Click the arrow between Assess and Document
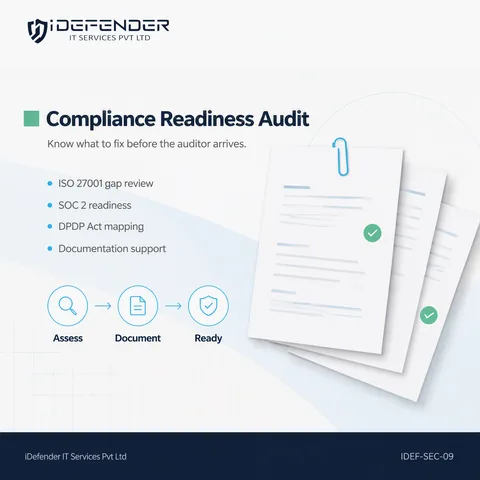This screenshot has height=480, width=480. click(103, 306)
